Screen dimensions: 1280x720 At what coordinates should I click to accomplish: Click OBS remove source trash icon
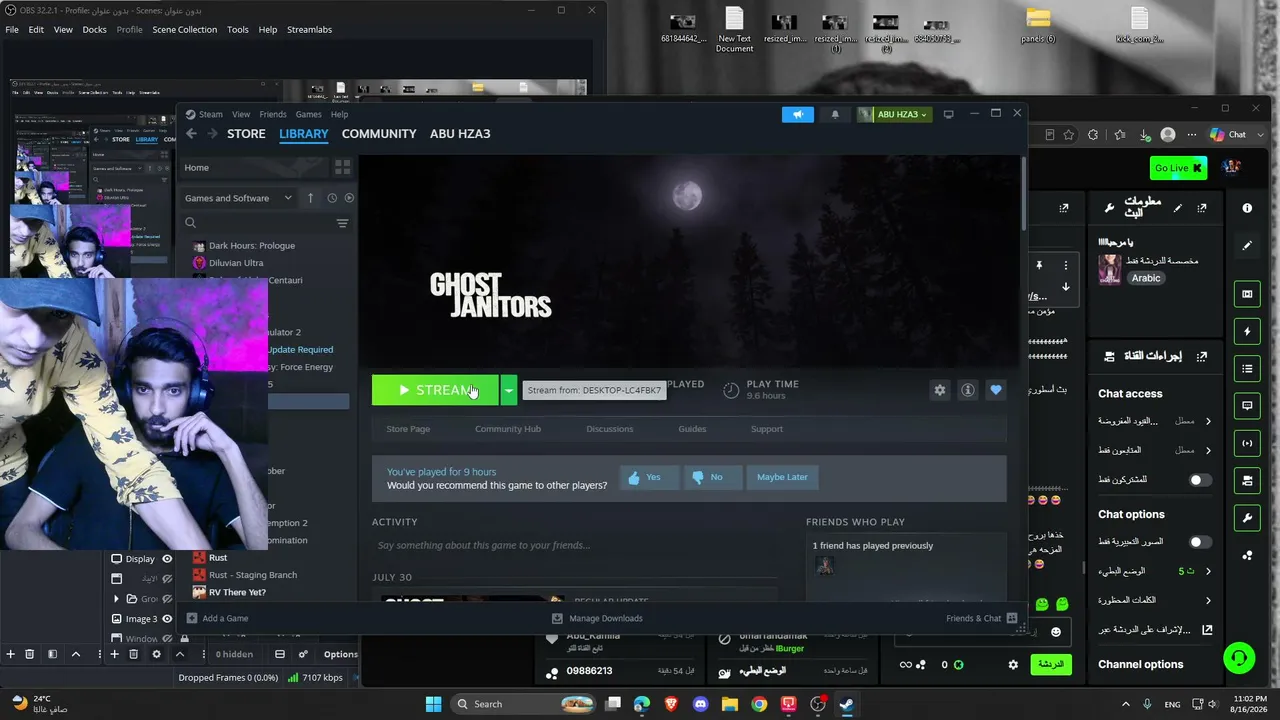[133, 654]
